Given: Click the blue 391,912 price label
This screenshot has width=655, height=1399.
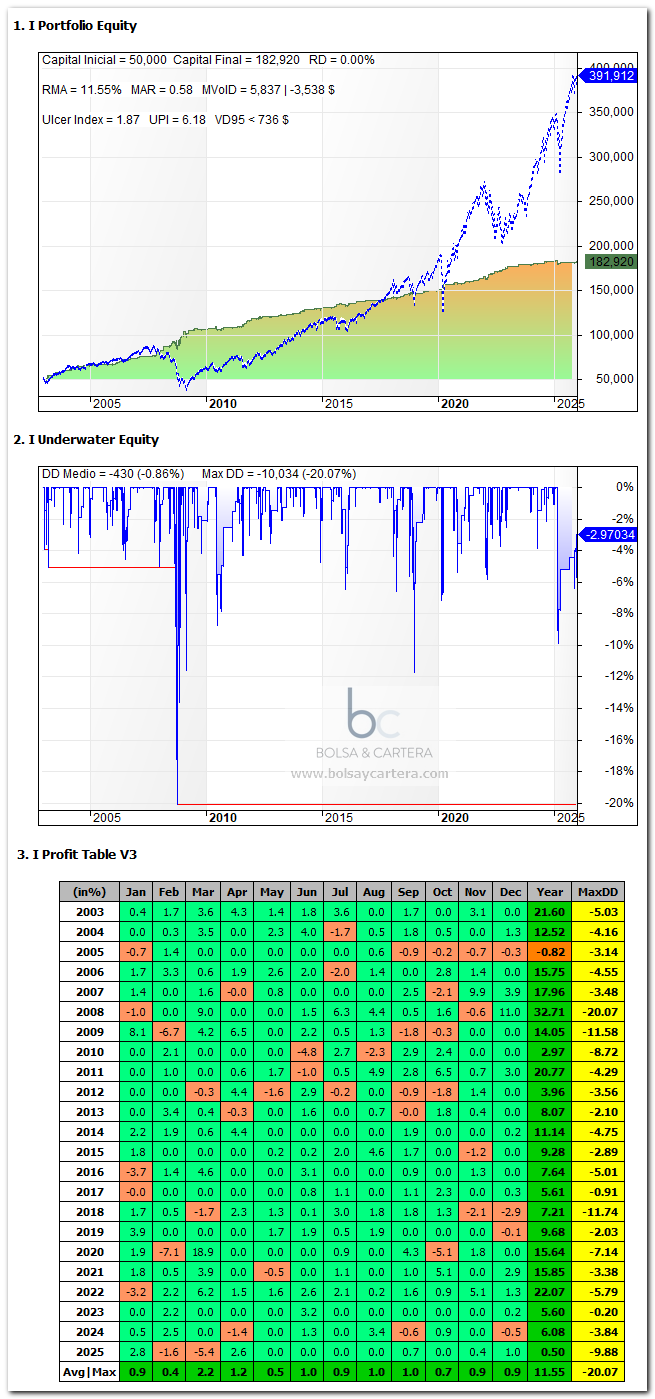Looking at the screenshot, I should pos(612,75).
